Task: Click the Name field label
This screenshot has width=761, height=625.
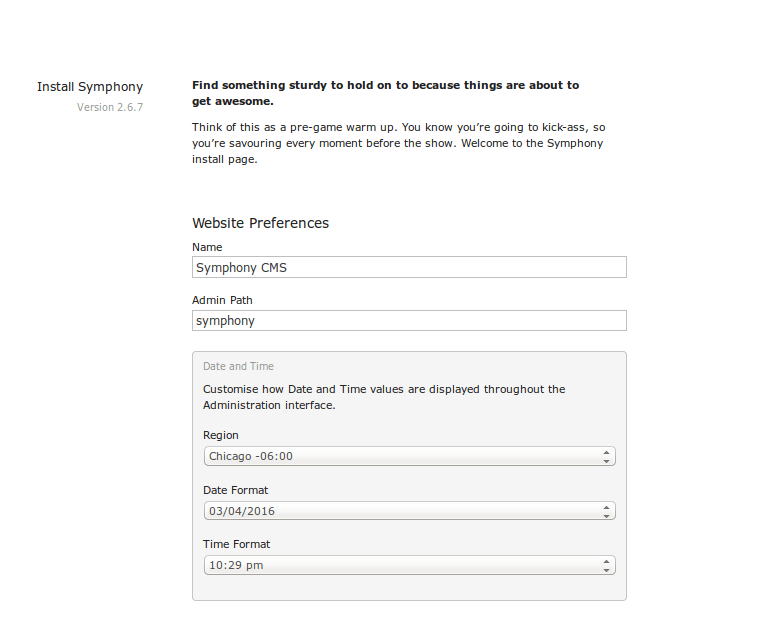Action: 207,247
